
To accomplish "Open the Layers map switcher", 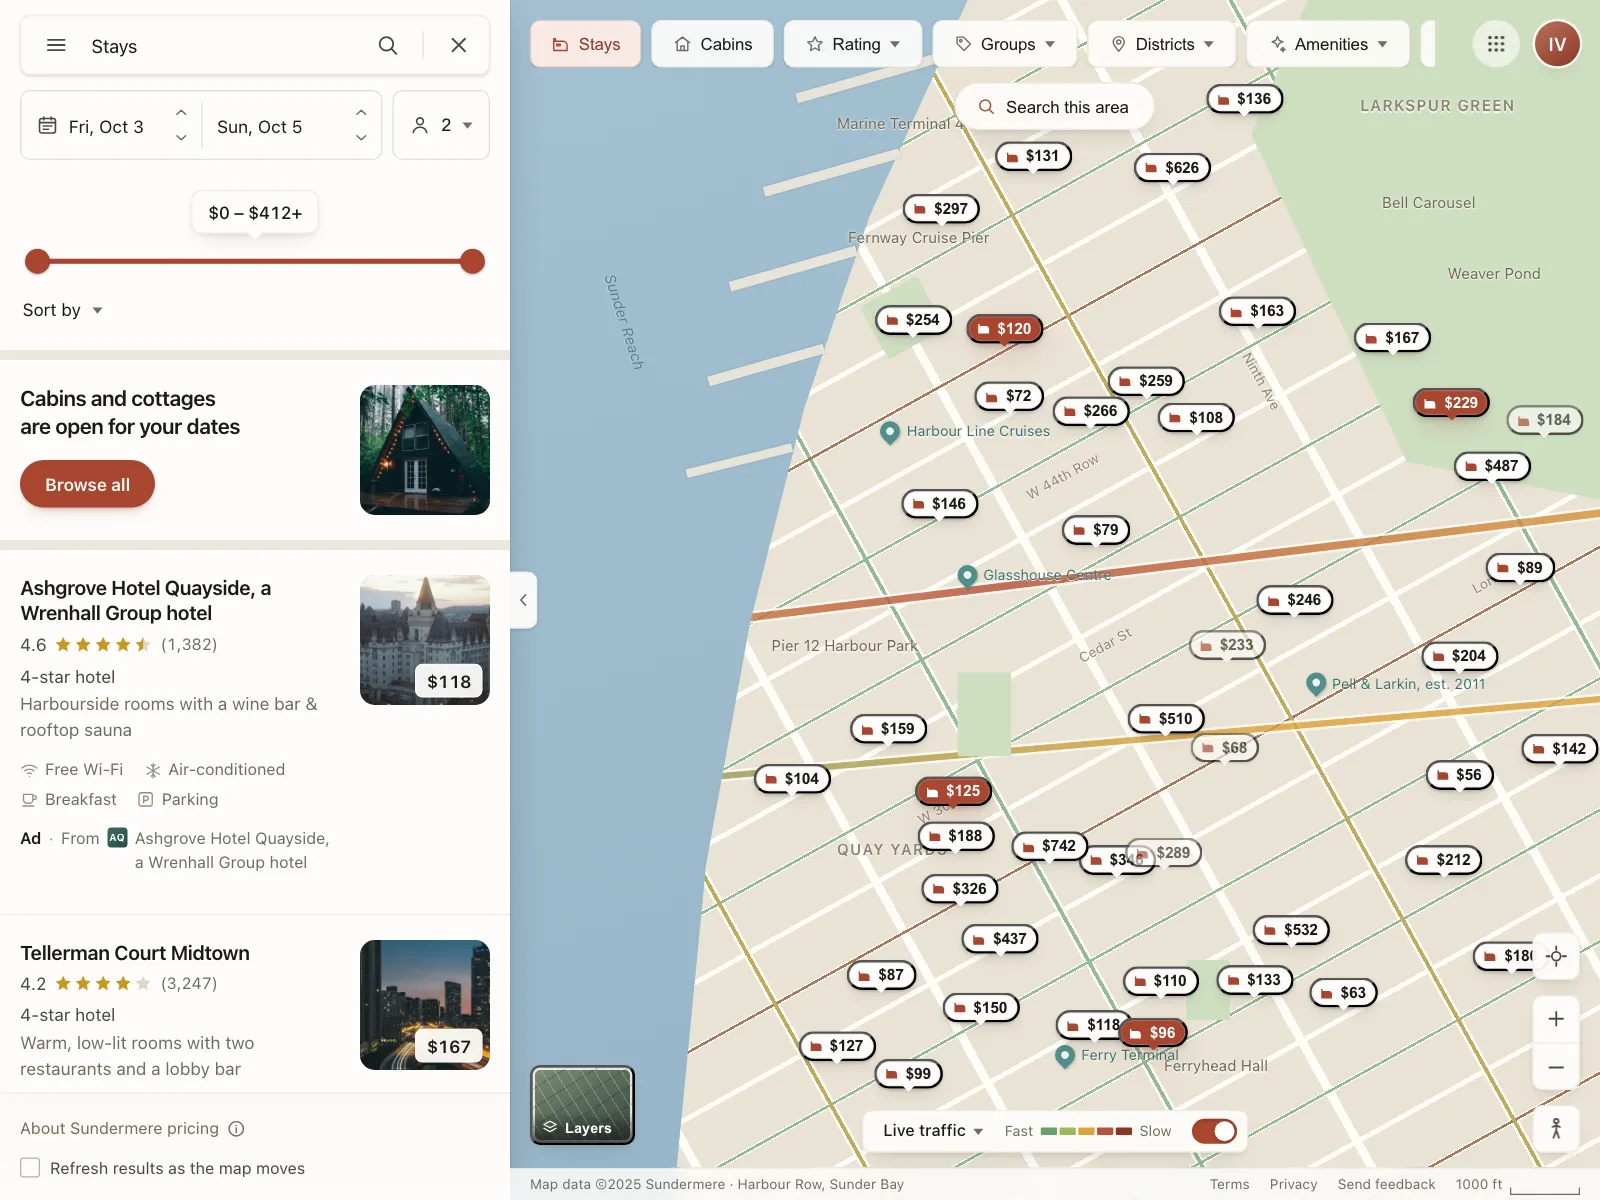I will coord(582,1105).
